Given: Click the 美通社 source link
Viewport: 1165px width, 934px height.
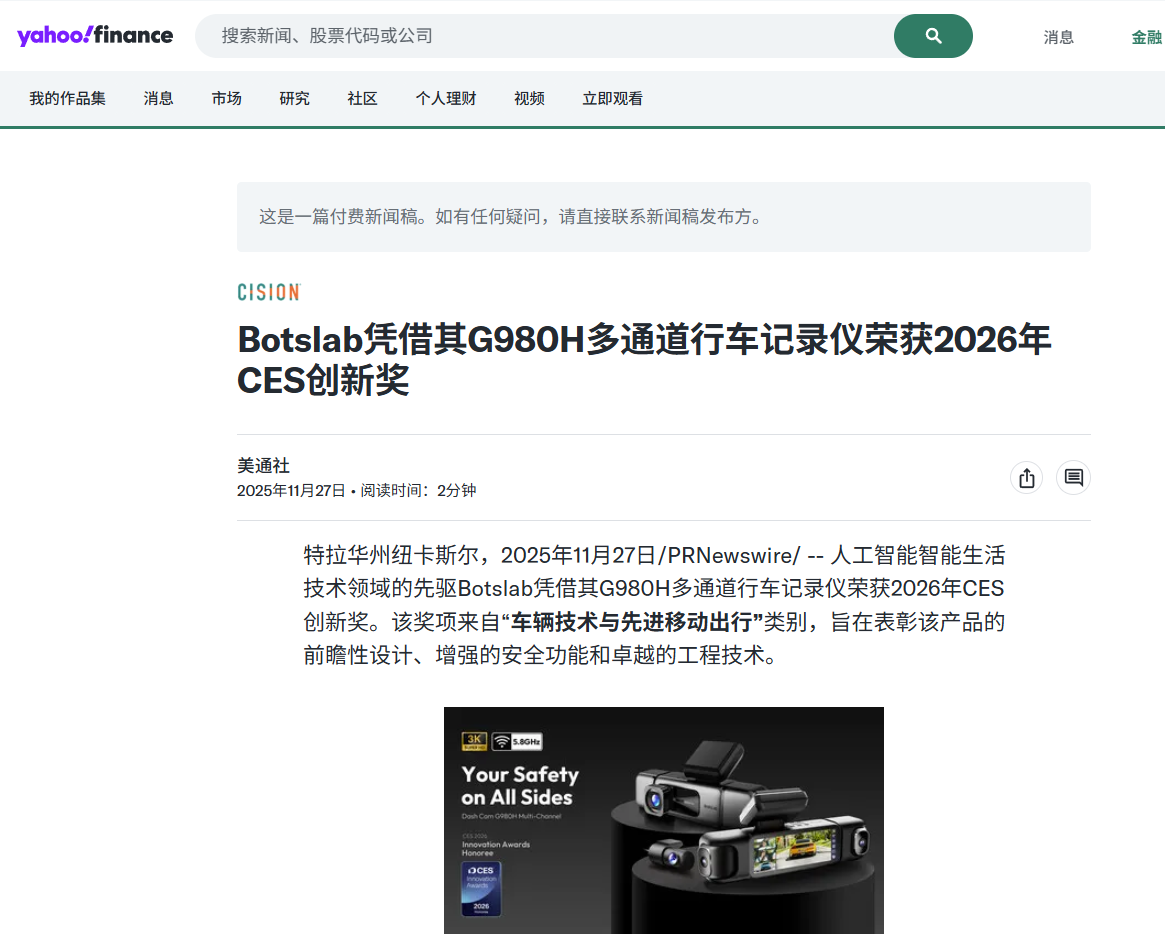Looking at the screenshot, I should 264,465.
